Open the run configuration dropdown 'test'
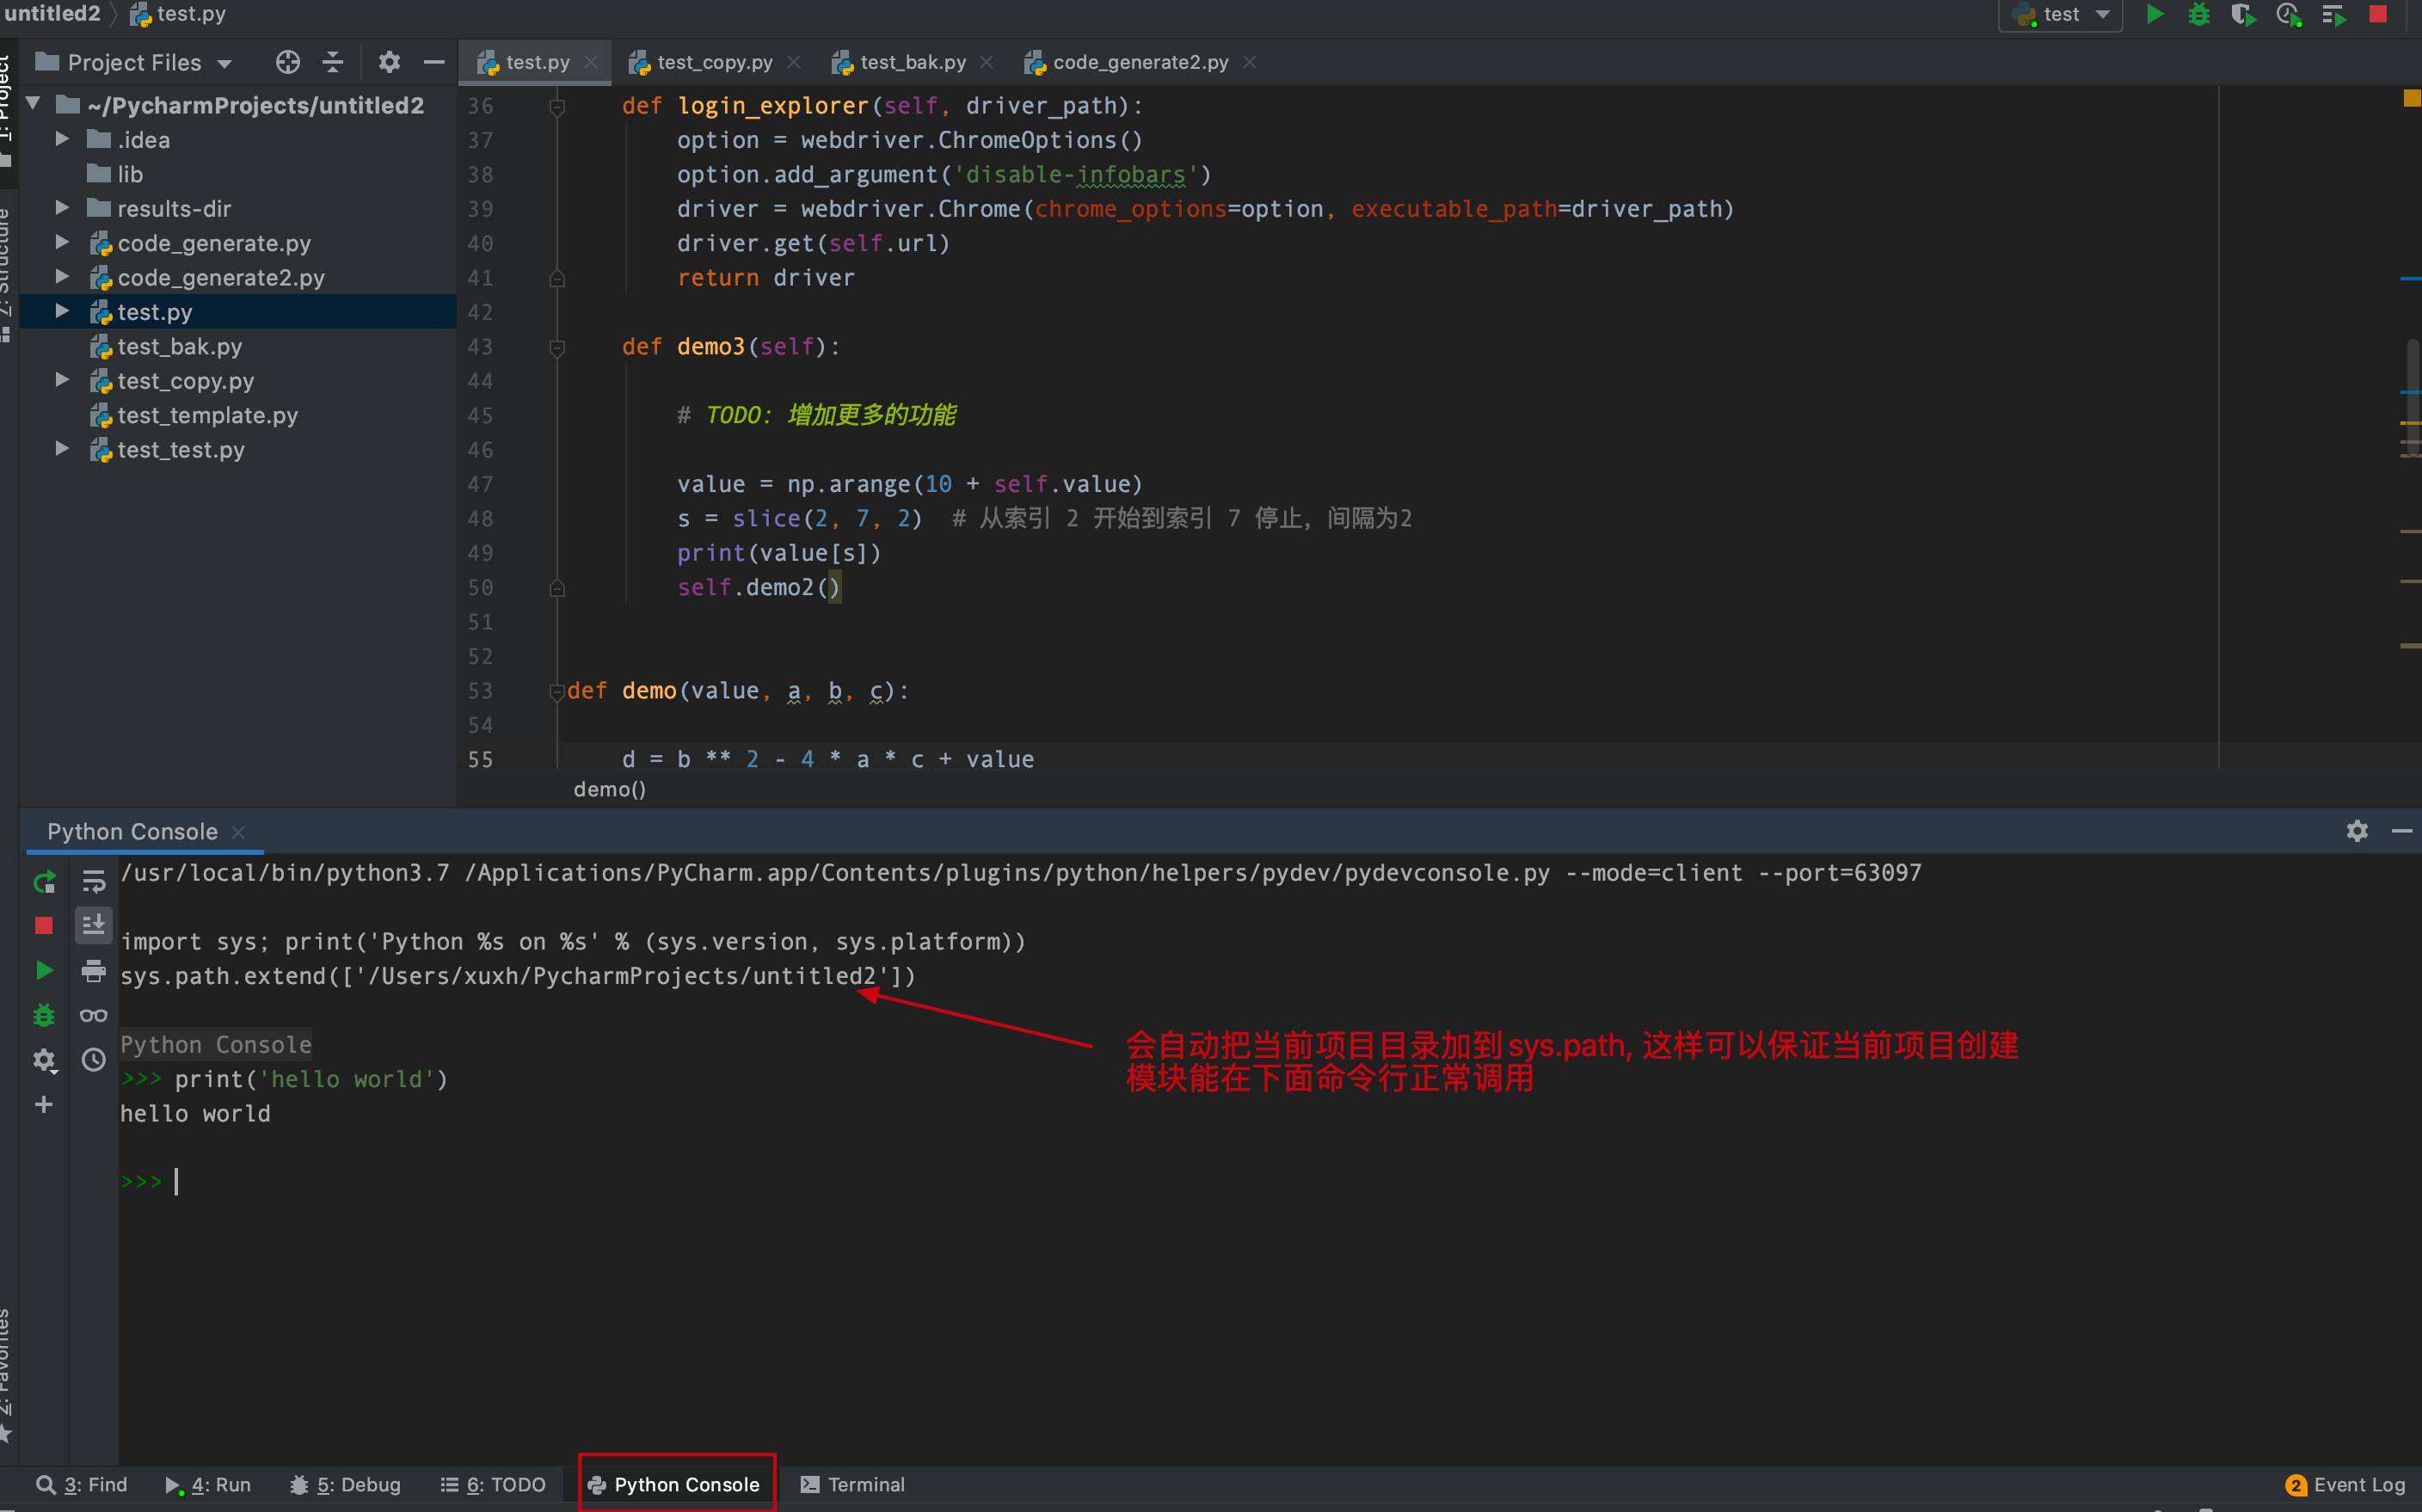 click(2060, 15)
